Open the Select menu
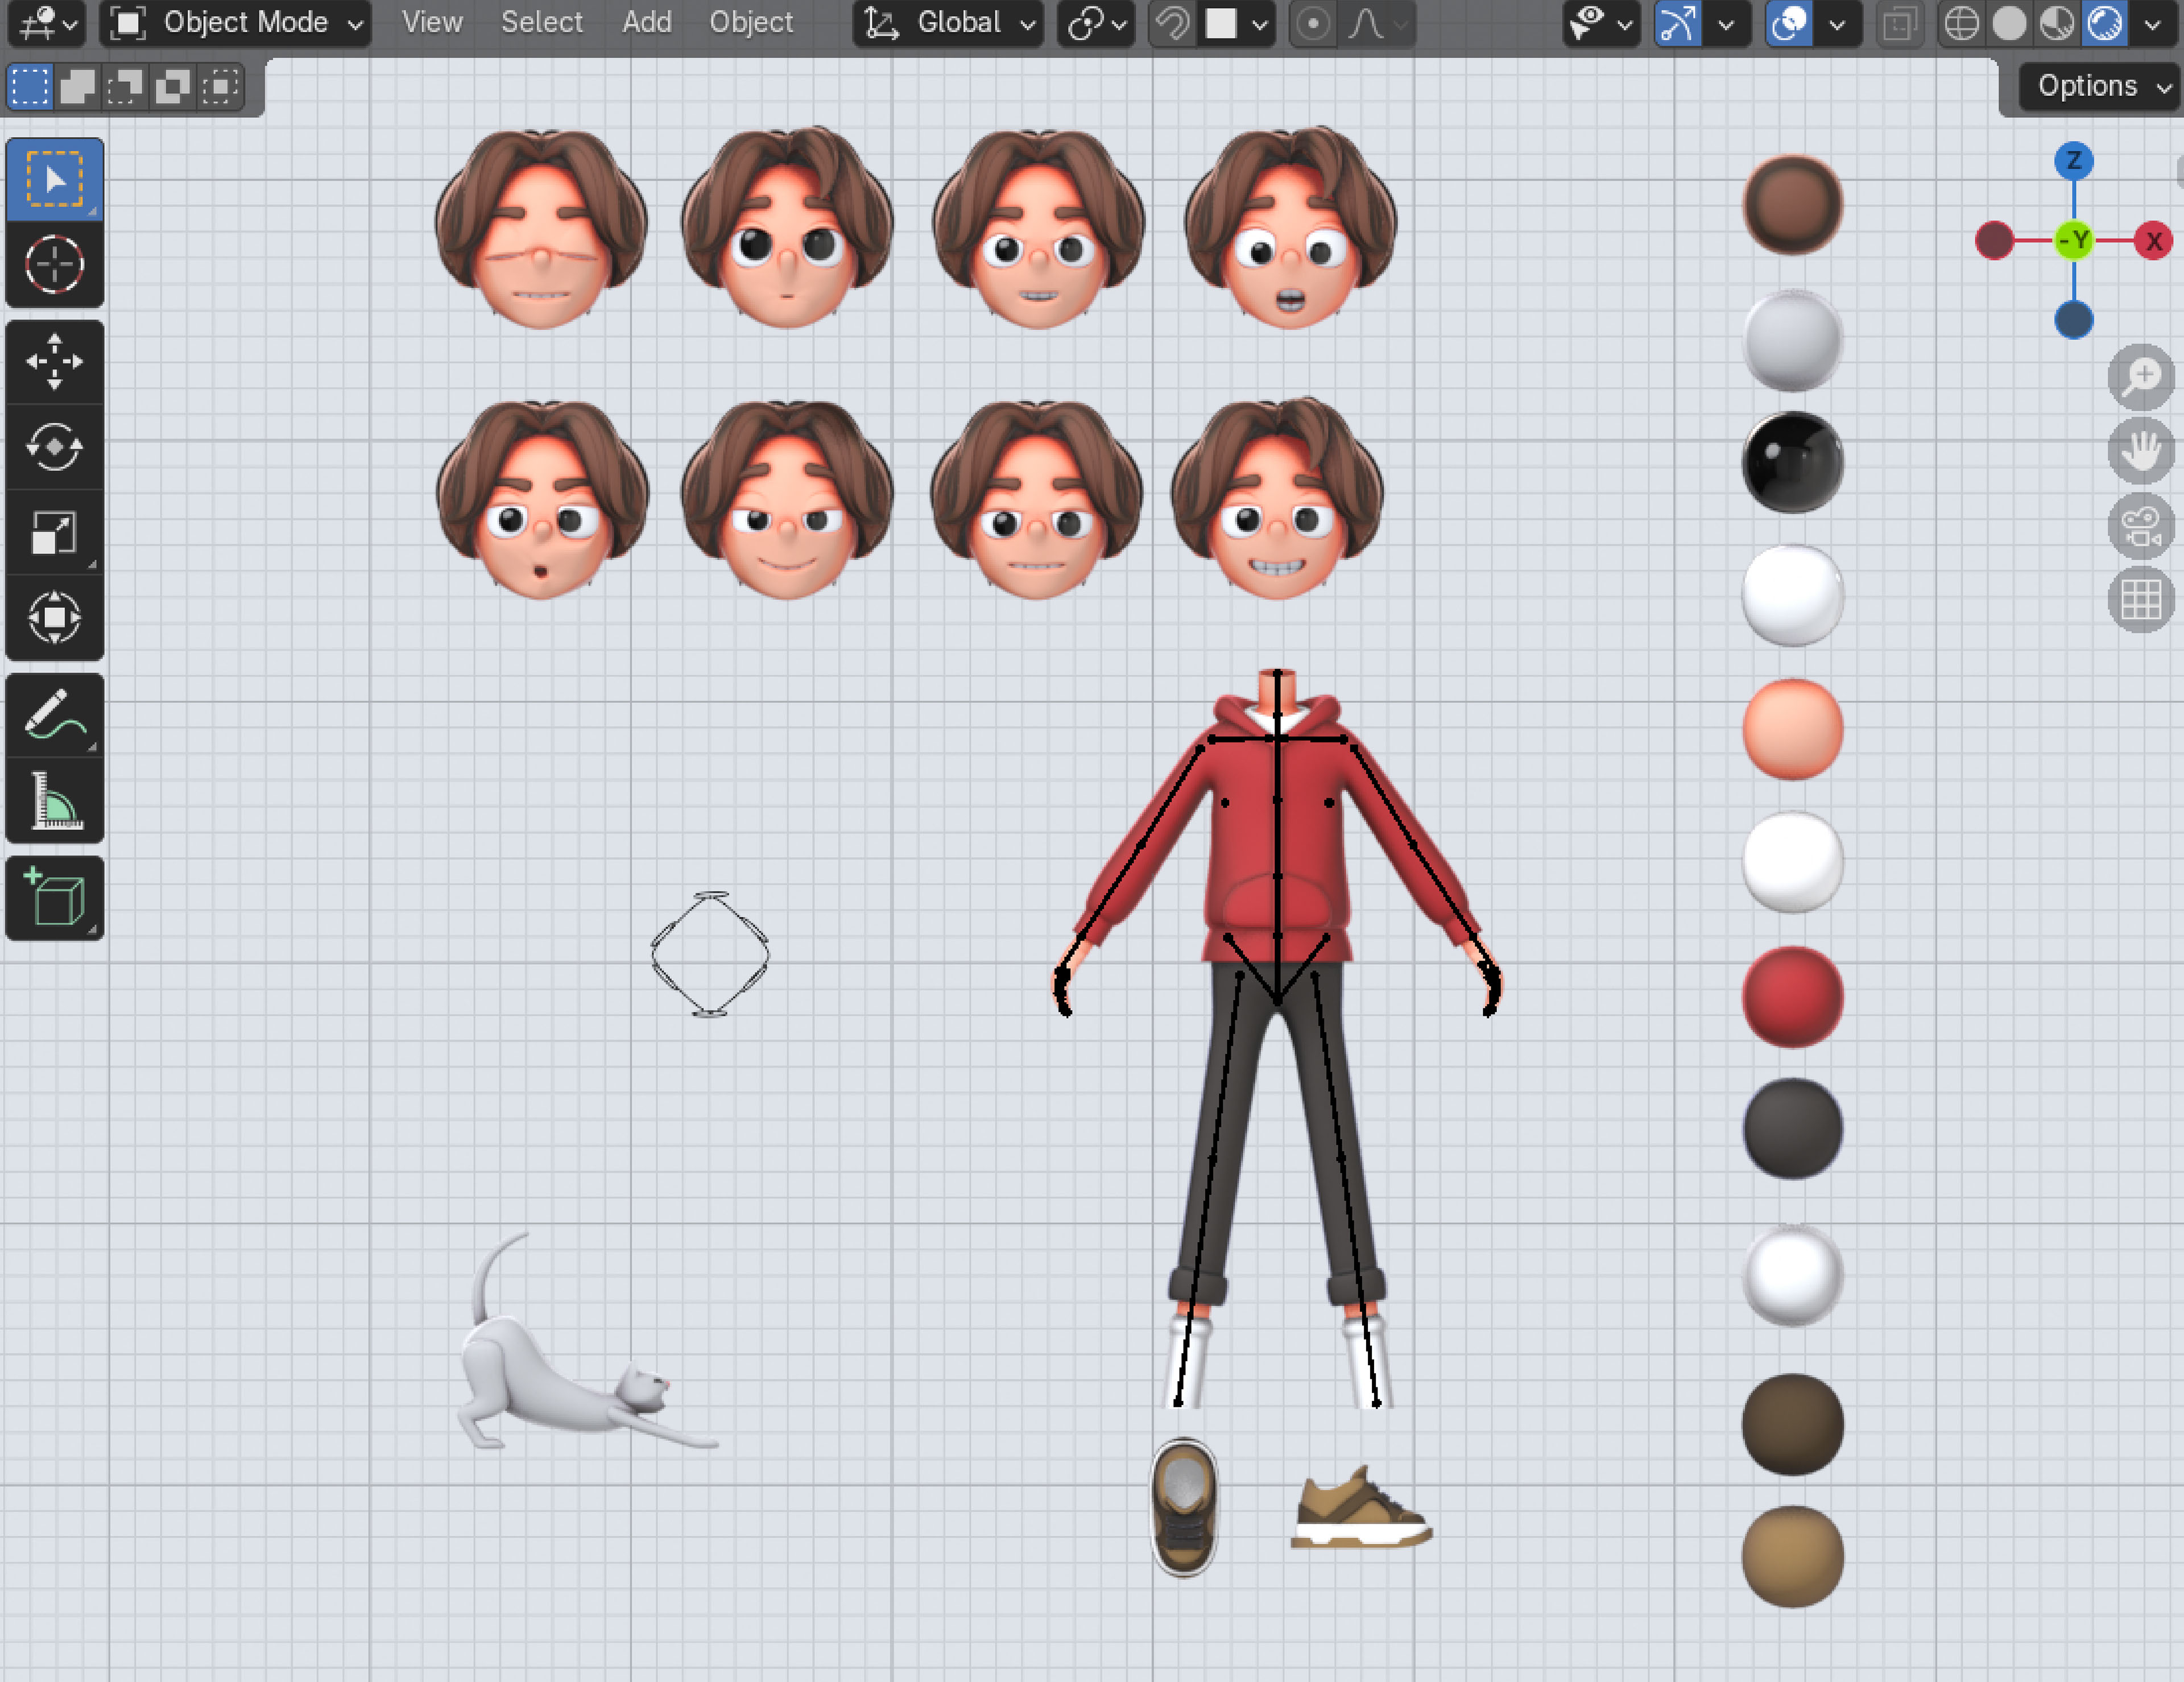Image resolution: width=2184 pixels, height=1682 pixels. click(x=541, y=23)
